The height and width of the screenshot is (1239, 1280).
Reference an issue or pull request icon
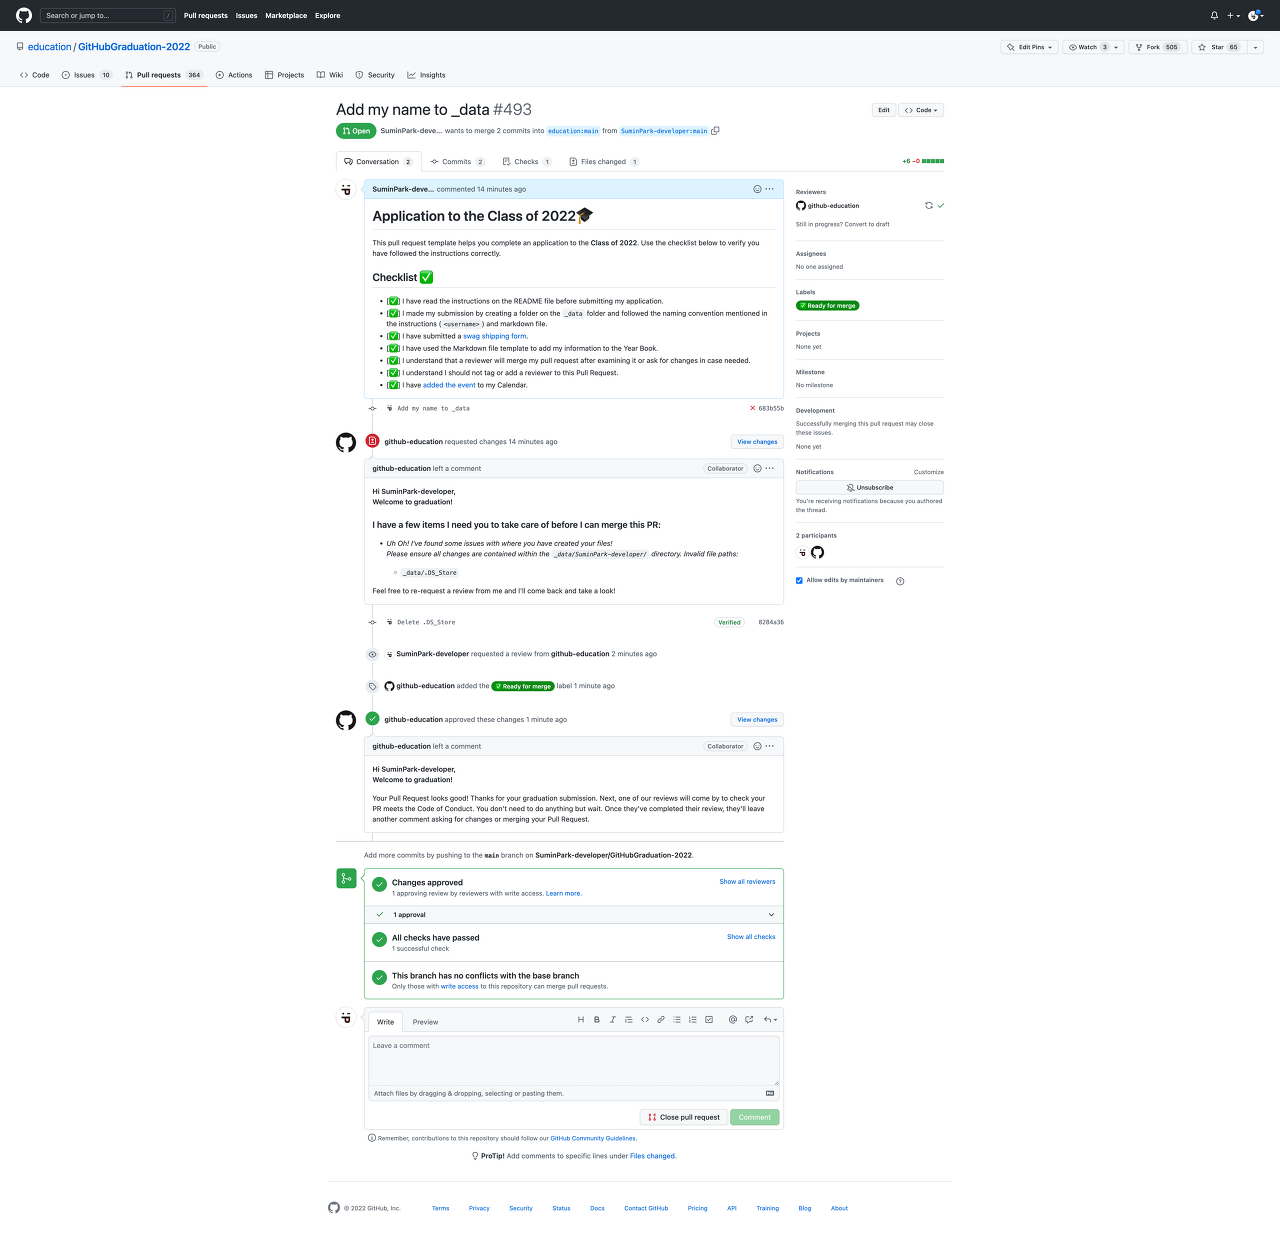click(x=749, y=1020)
